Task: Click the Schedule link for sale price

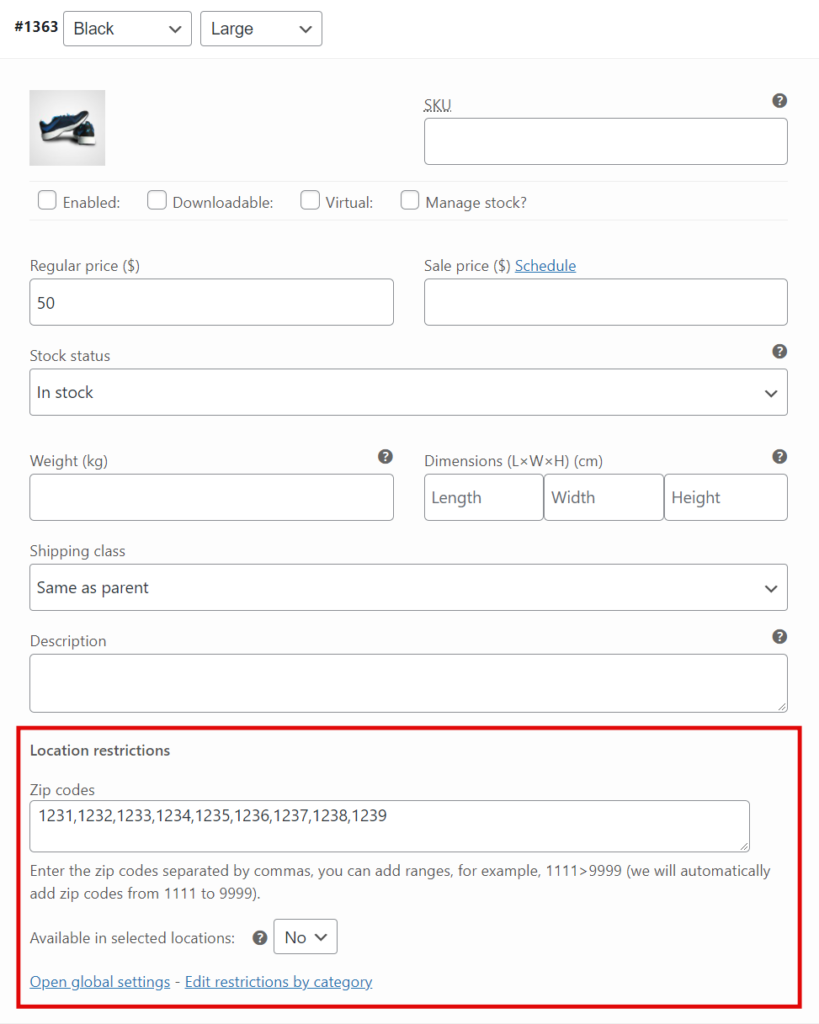Action: pyautogui.click(x=545, y=265)
